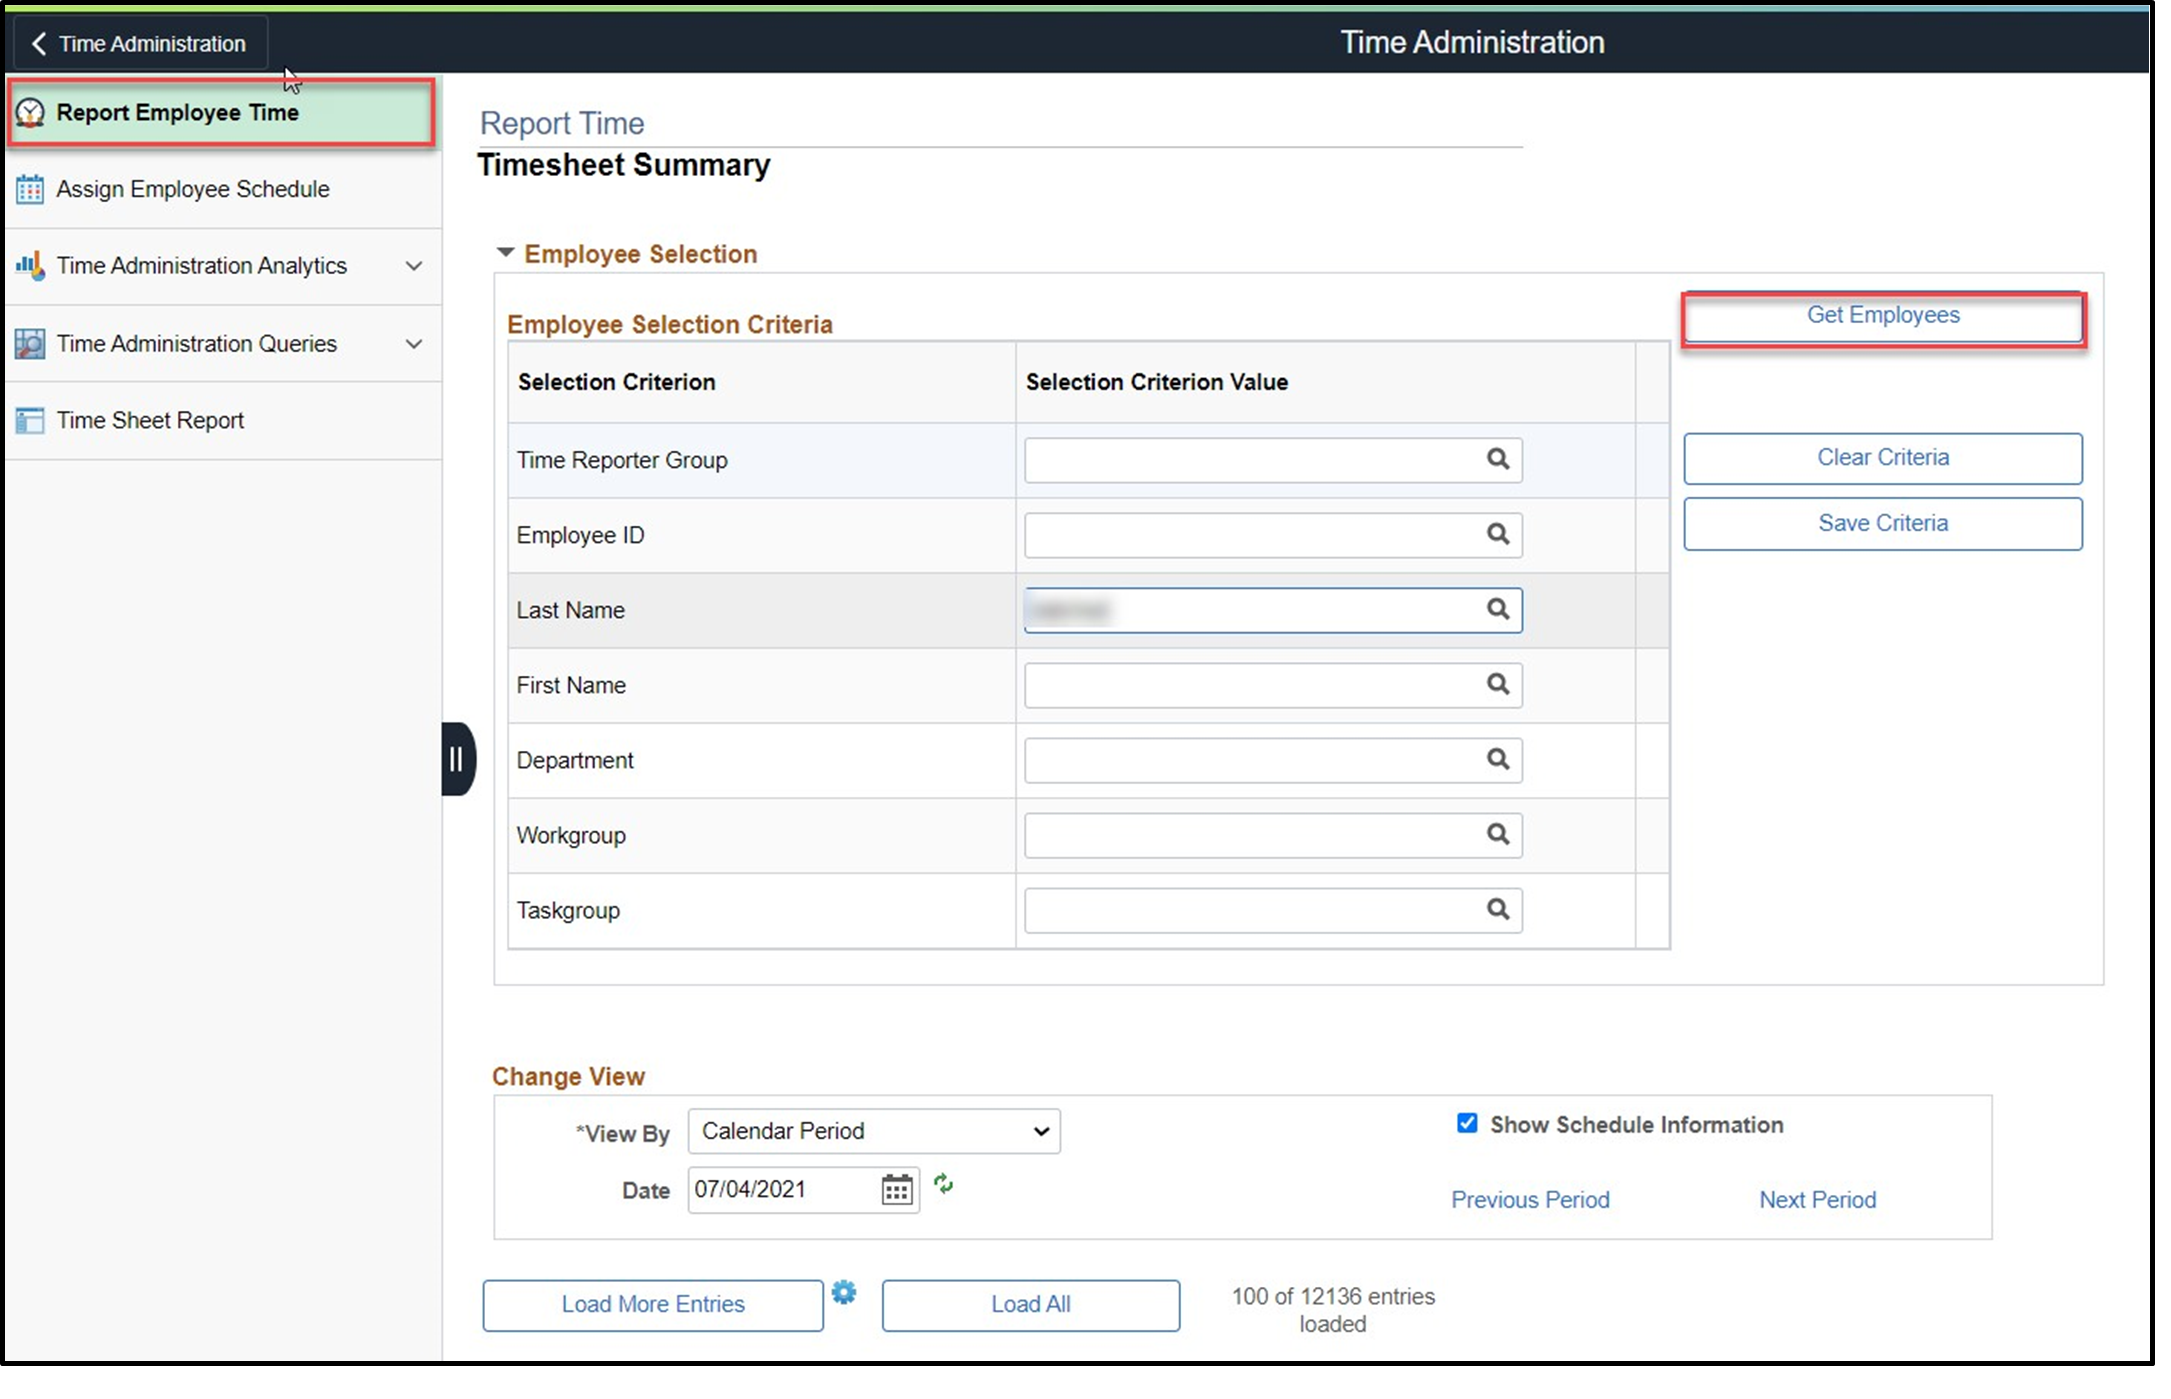The width and height of the screenshot is (2171, 1399).
Task: Click the Time Administration Queries icon
Action: click(30, 343)
